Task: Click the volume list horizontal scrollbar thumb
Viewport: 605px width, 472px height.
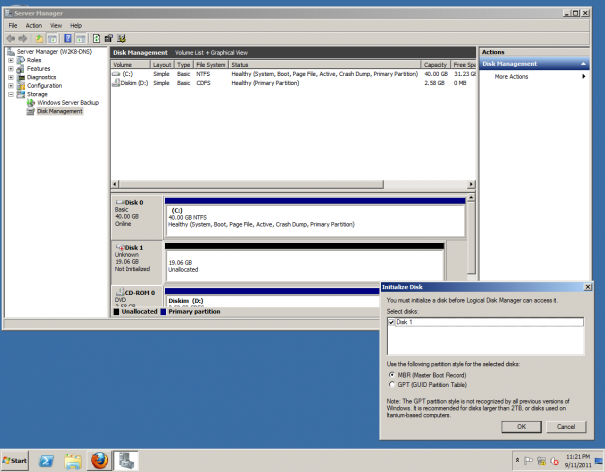Action: (252, 184)
